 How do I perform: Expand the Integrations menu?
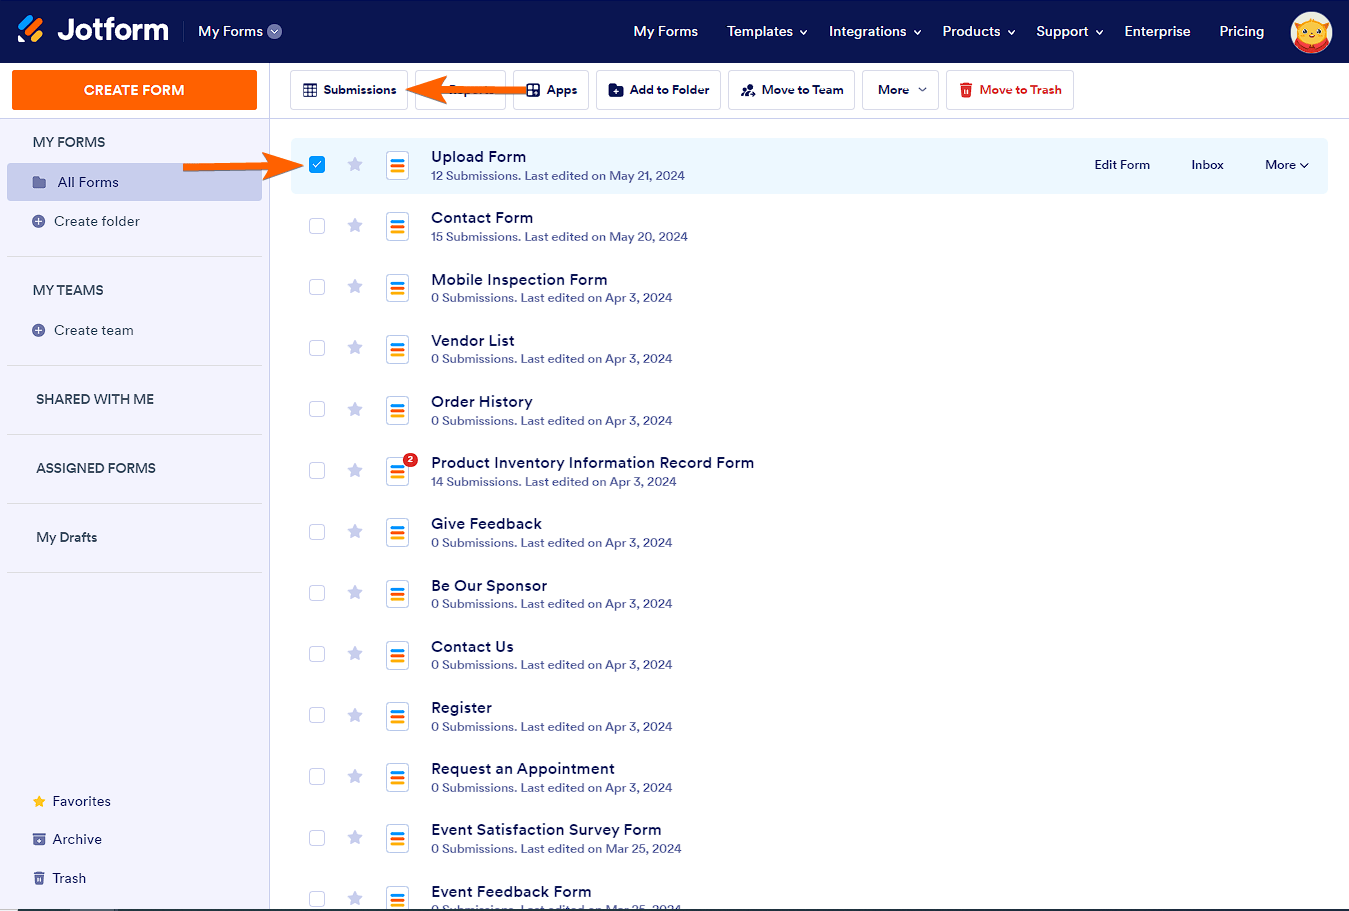tap(875, 31)
